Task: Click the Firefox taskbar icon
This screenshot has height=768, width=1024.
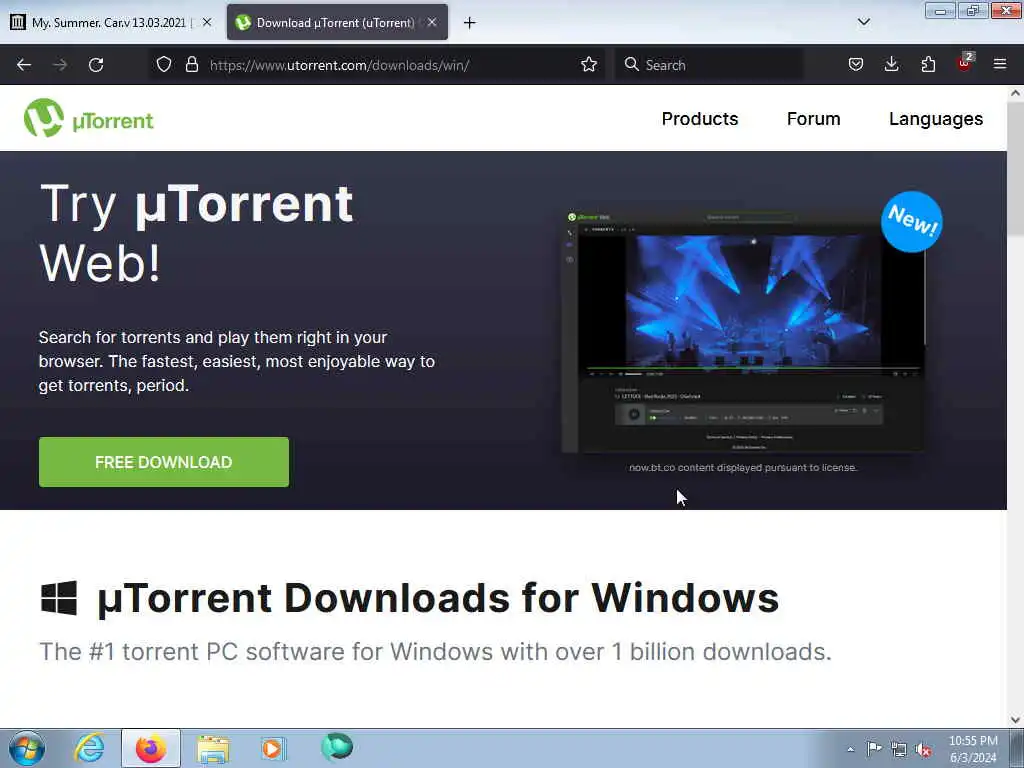Action: click(151, 748)
